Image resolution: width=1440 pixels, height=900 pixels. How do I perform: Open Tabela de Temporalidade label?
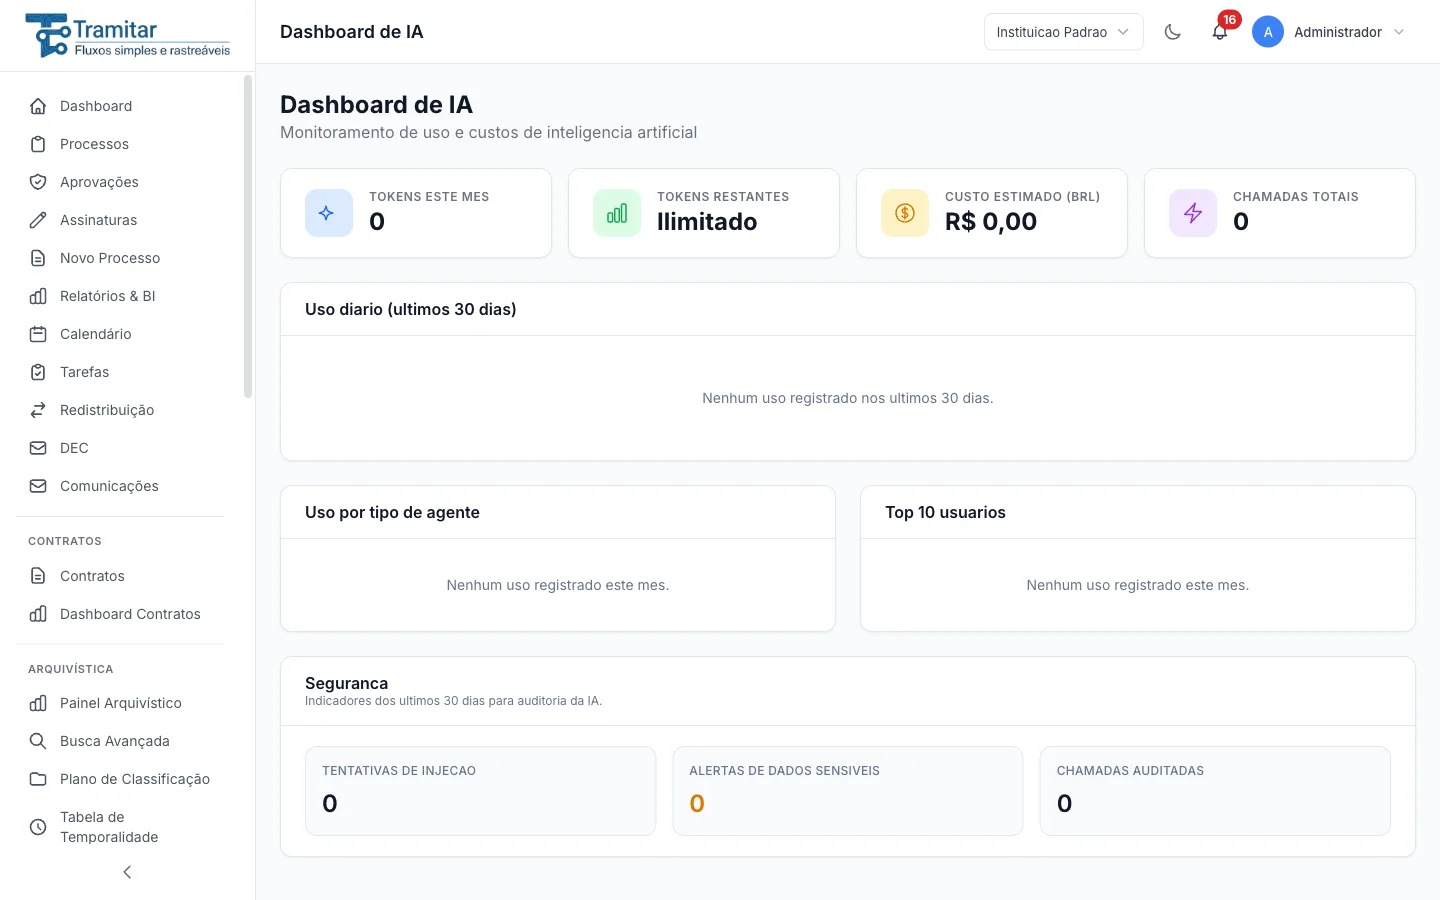109,827
